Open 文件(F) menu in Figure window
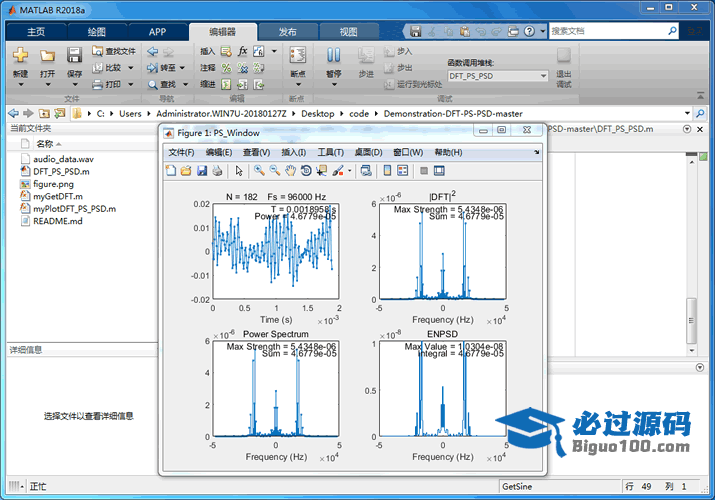Screen dimensions: 715x500 pos(181,152)
